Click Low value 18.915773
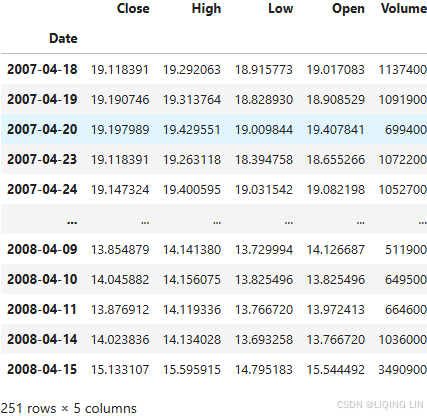The width and height of the screenshot is (427, 416). [x=264, y=70]
